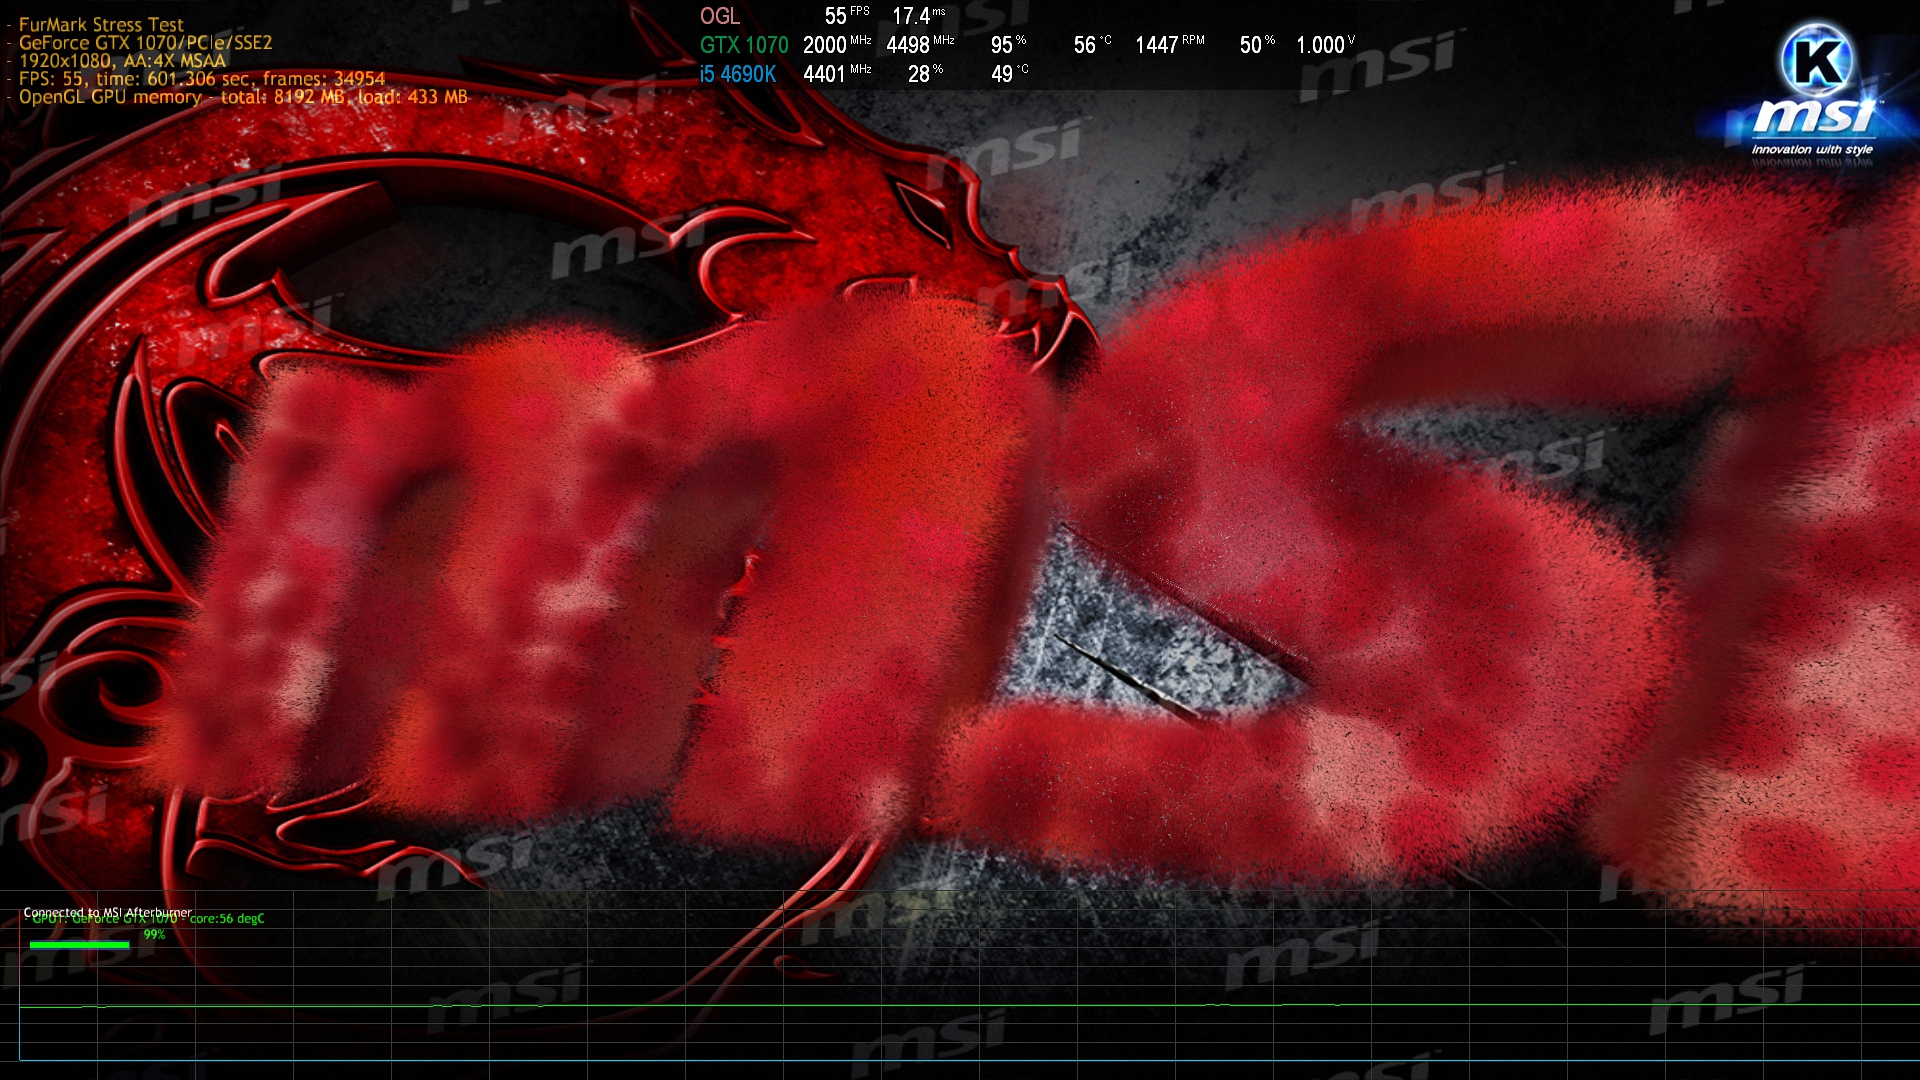Image resolution: width=1920 pixels, height=1080 pixels.
Task: Click the Kombustor K logo icon
Action: (x=1817, y=60)
